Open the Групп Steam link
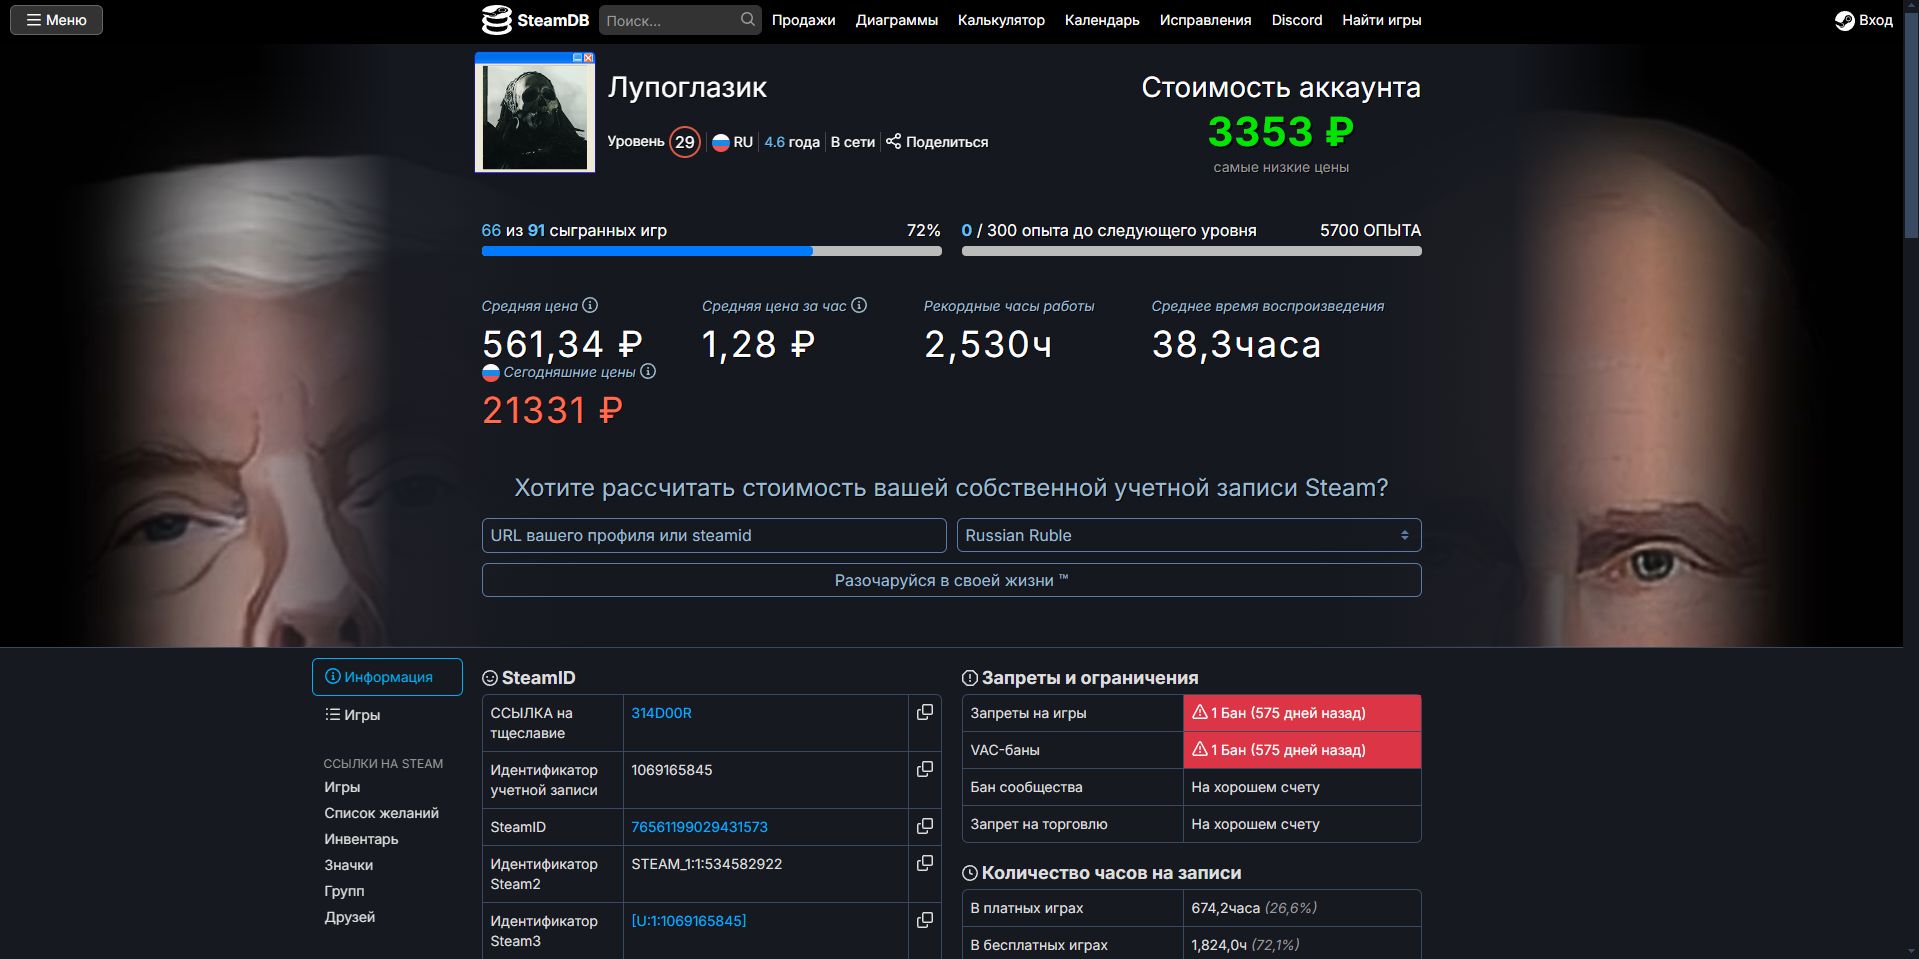1919x959 pixels. pos(344,891)
